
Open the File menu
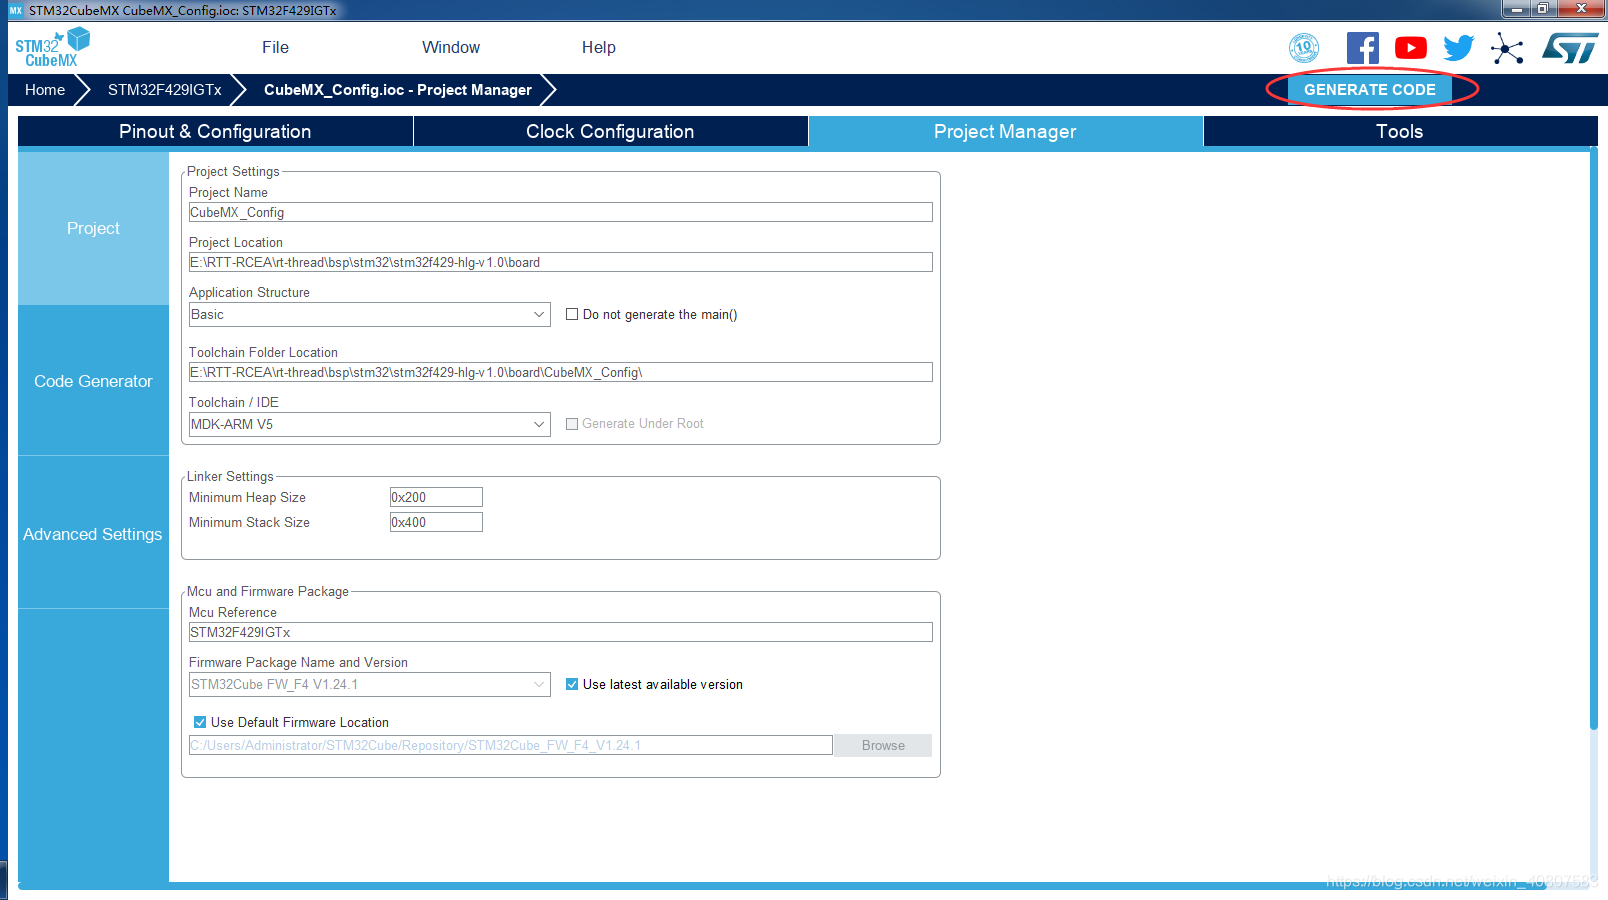275,47
